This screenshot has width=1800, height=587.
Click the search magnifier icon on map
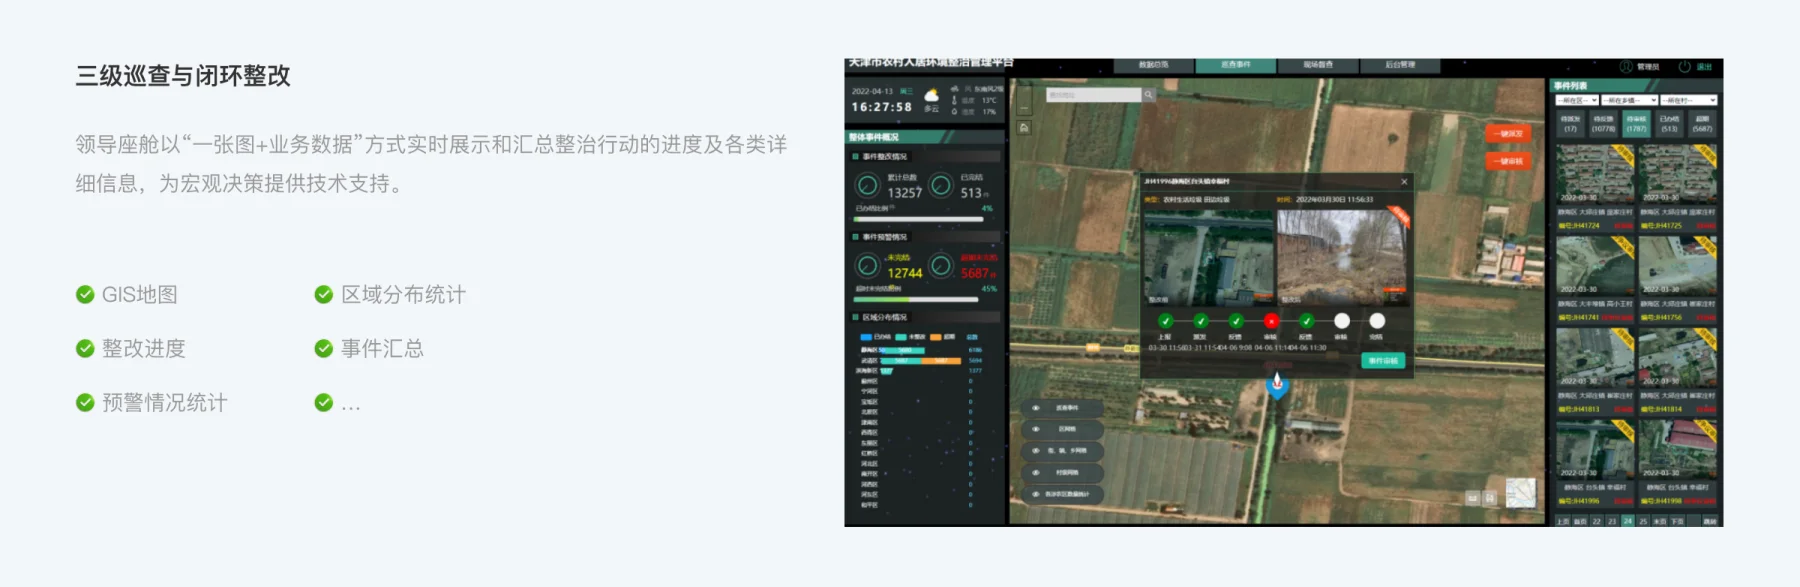click(1149, 95)
